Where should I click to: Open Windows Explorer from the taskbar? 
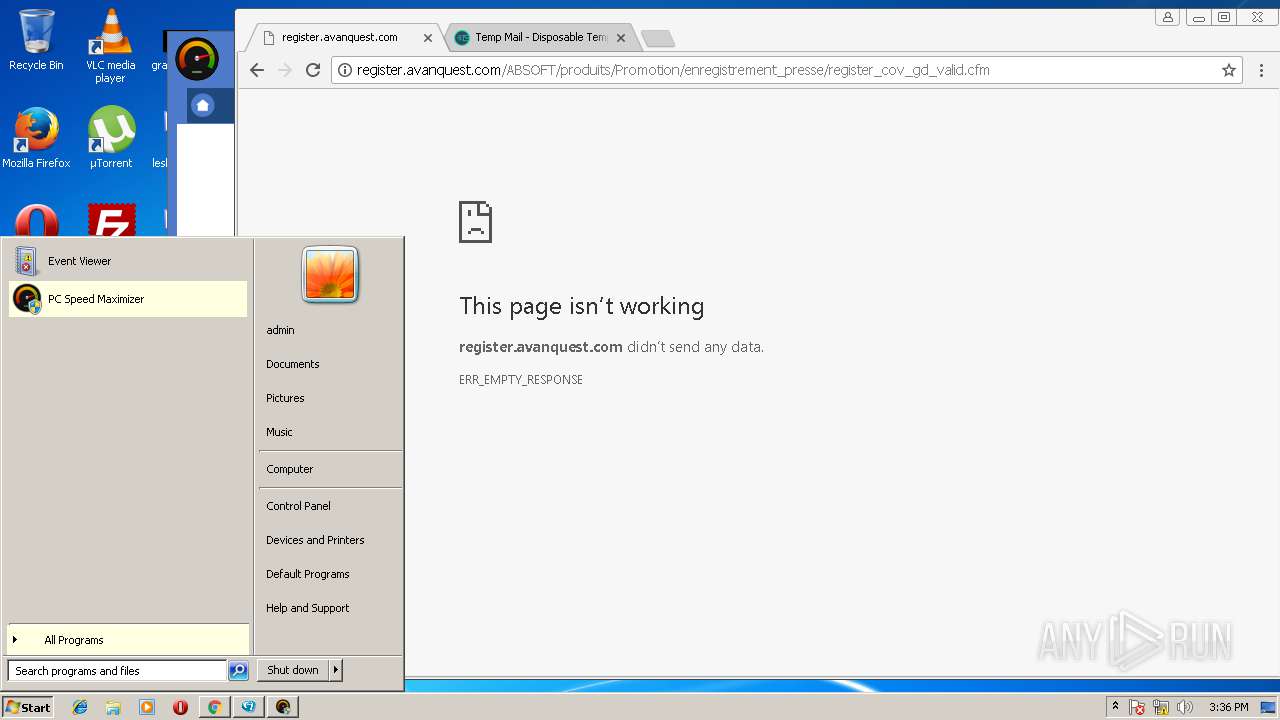click(113, 707)
